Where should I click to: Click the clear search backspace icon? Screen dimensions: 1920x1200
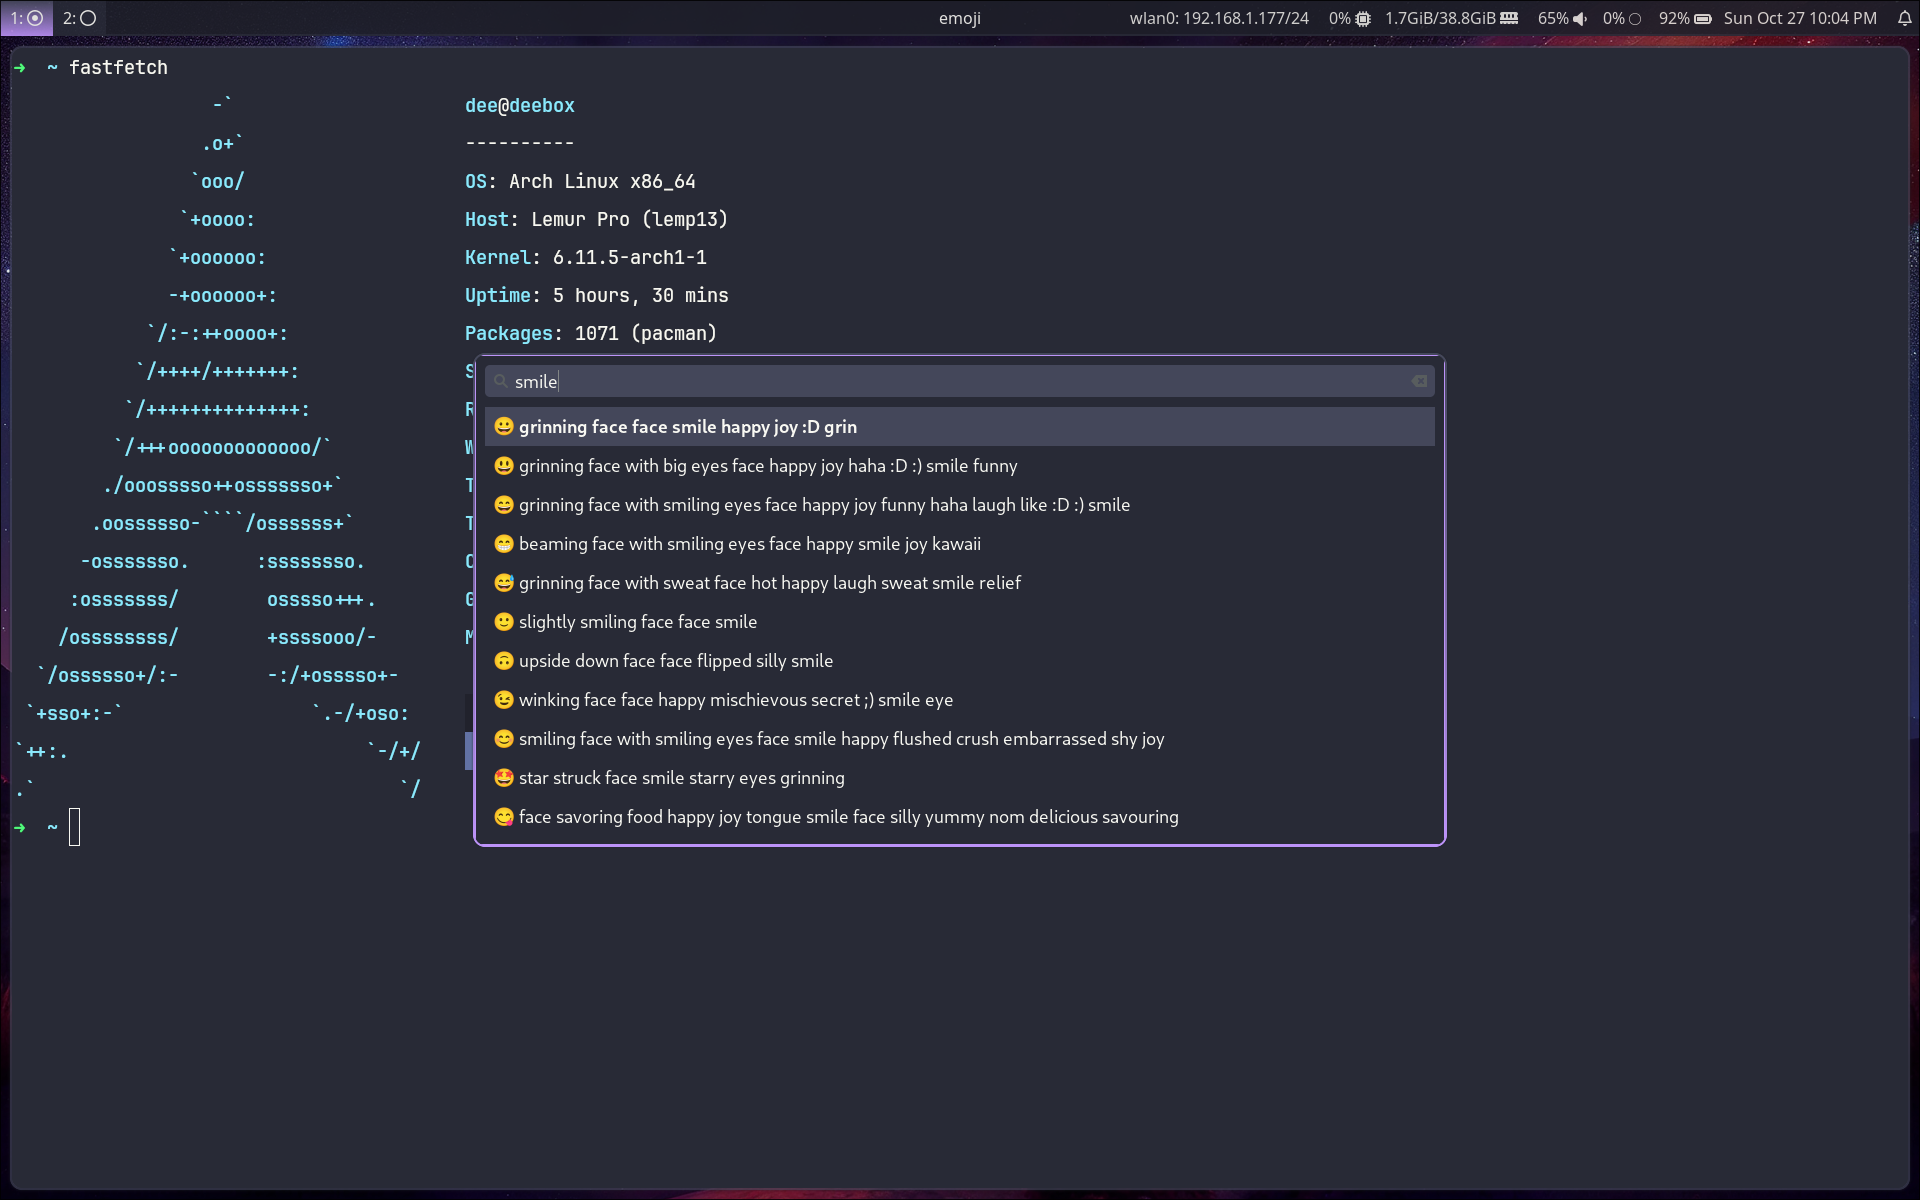[1419, 381]
